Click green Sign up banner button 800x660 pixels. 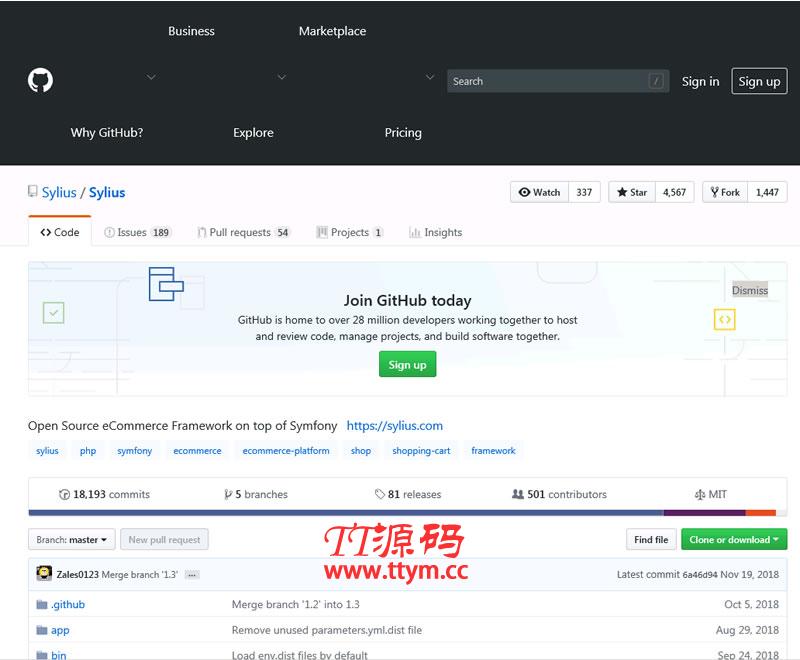pos(407,364)
